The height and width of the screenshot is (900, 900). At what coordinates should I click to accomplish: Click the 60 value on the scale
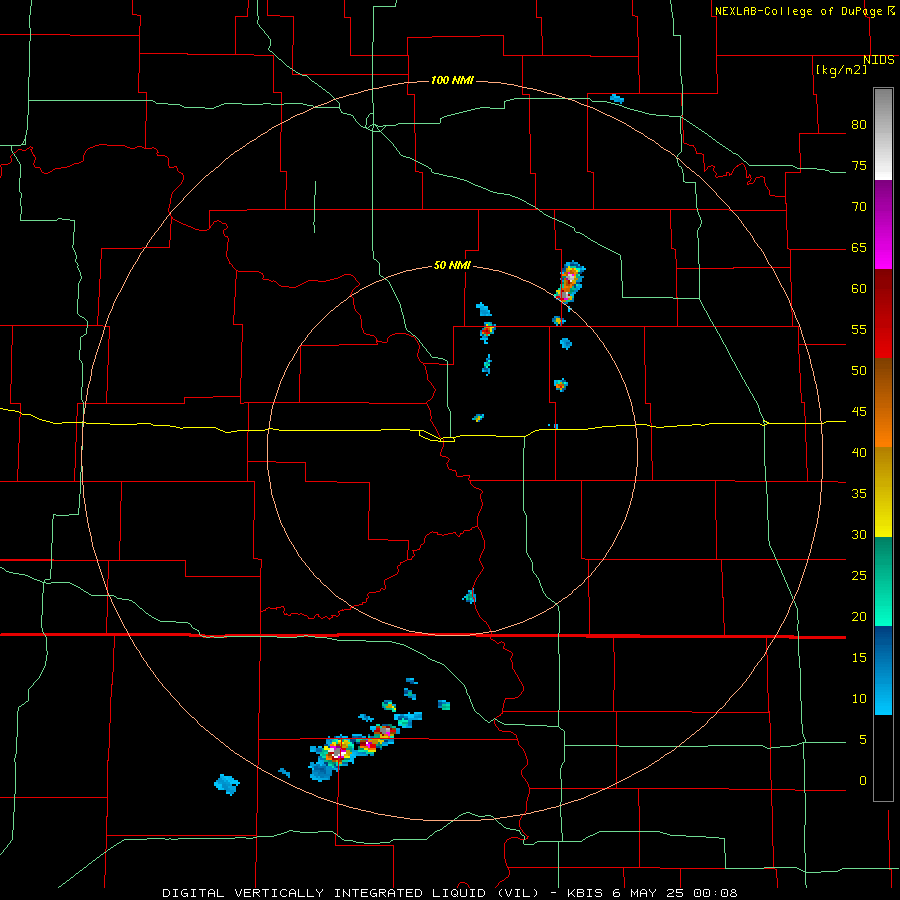tap(859, 288)
